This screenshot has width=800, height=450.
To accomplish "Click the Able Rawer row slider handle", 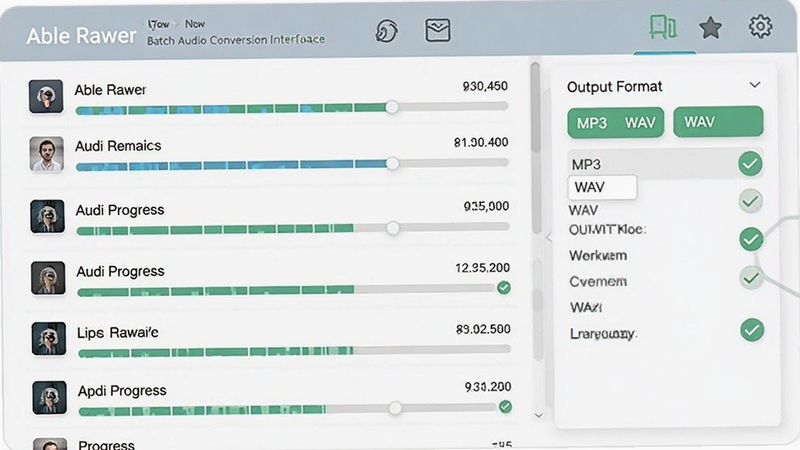I will [x=392, y=107].
